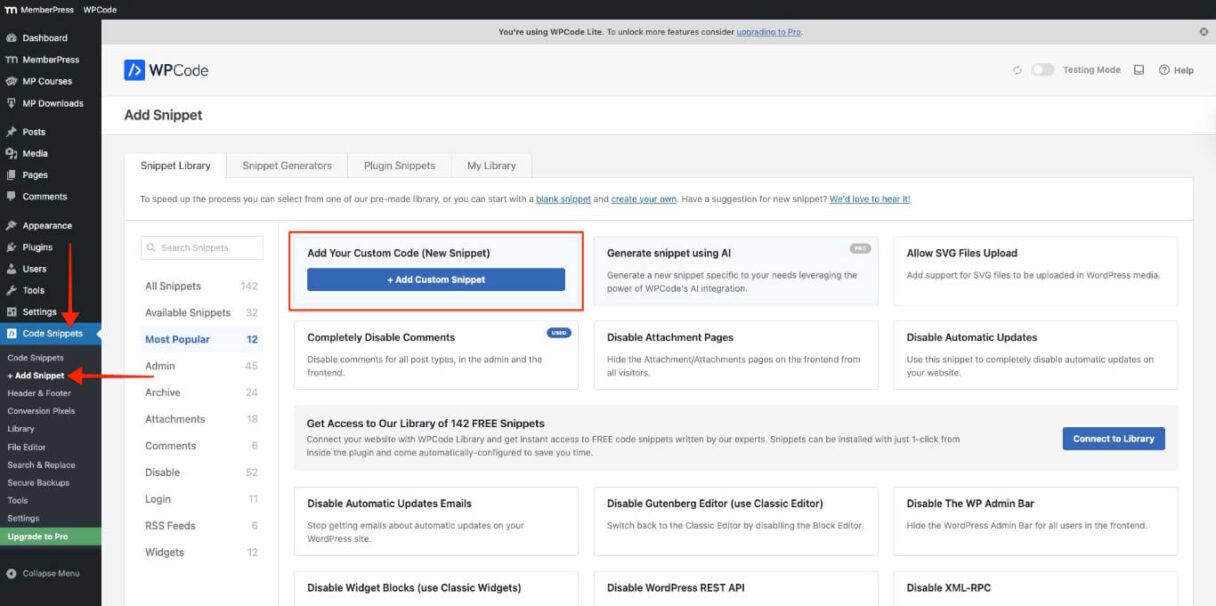Open the Help question mark icon
This screenshot has height=606, width=1216.
click(x=1164, y=70)
